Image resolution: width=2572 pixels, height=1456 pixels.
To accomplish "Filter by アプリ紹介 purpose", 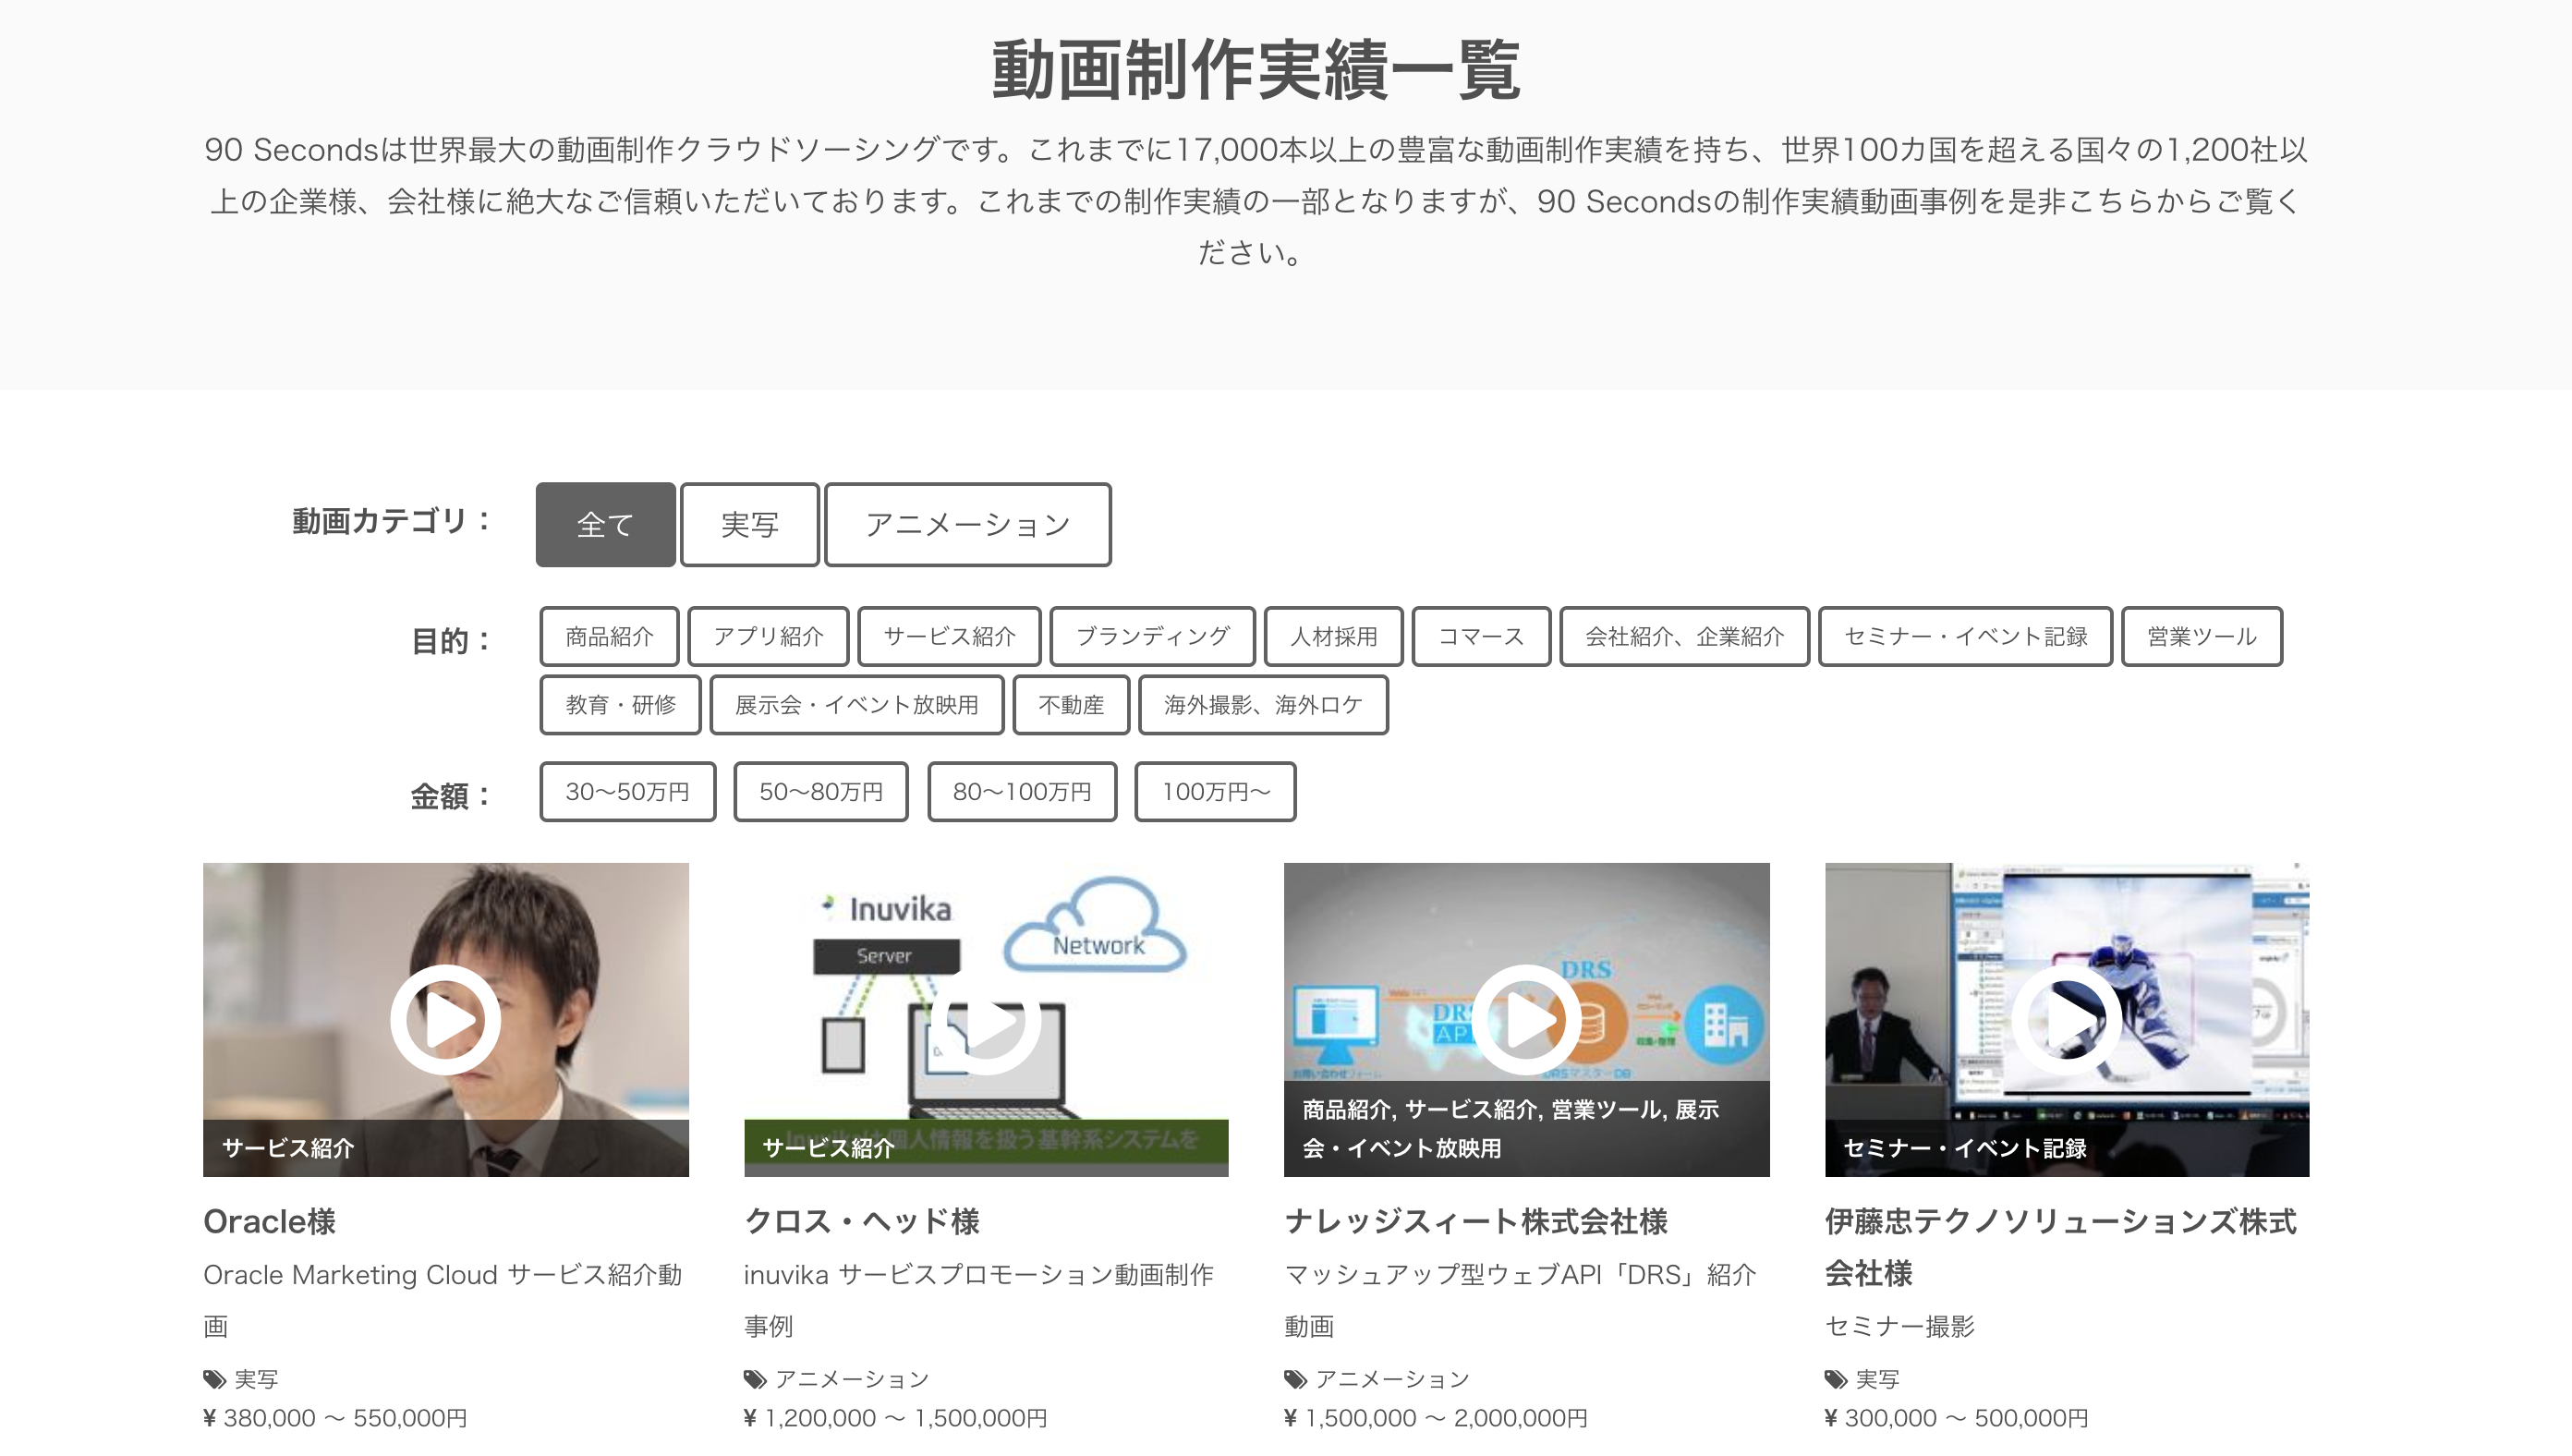I will tap(768, 636).
